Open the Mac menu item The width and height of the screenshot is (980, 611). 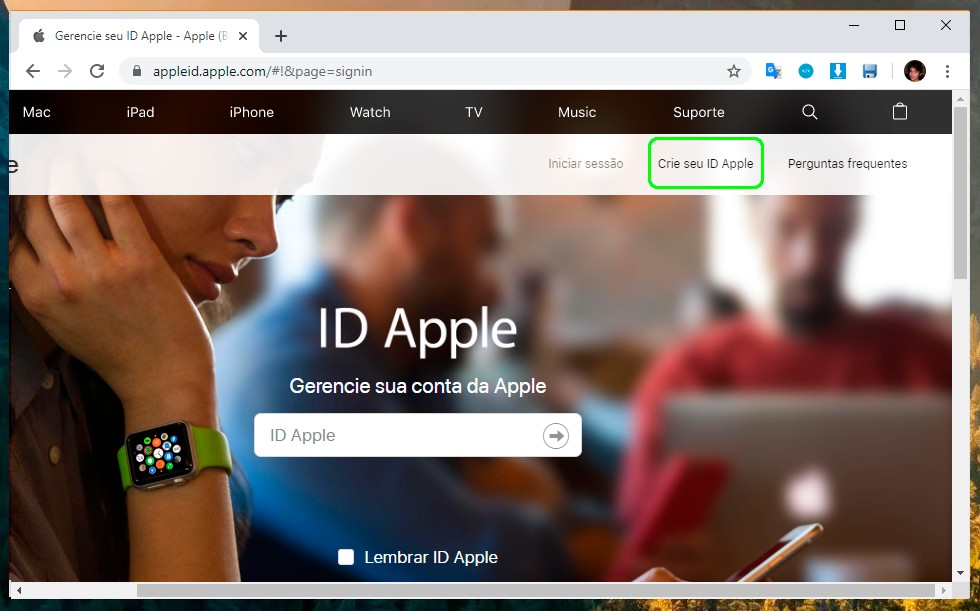coord(36,112)
